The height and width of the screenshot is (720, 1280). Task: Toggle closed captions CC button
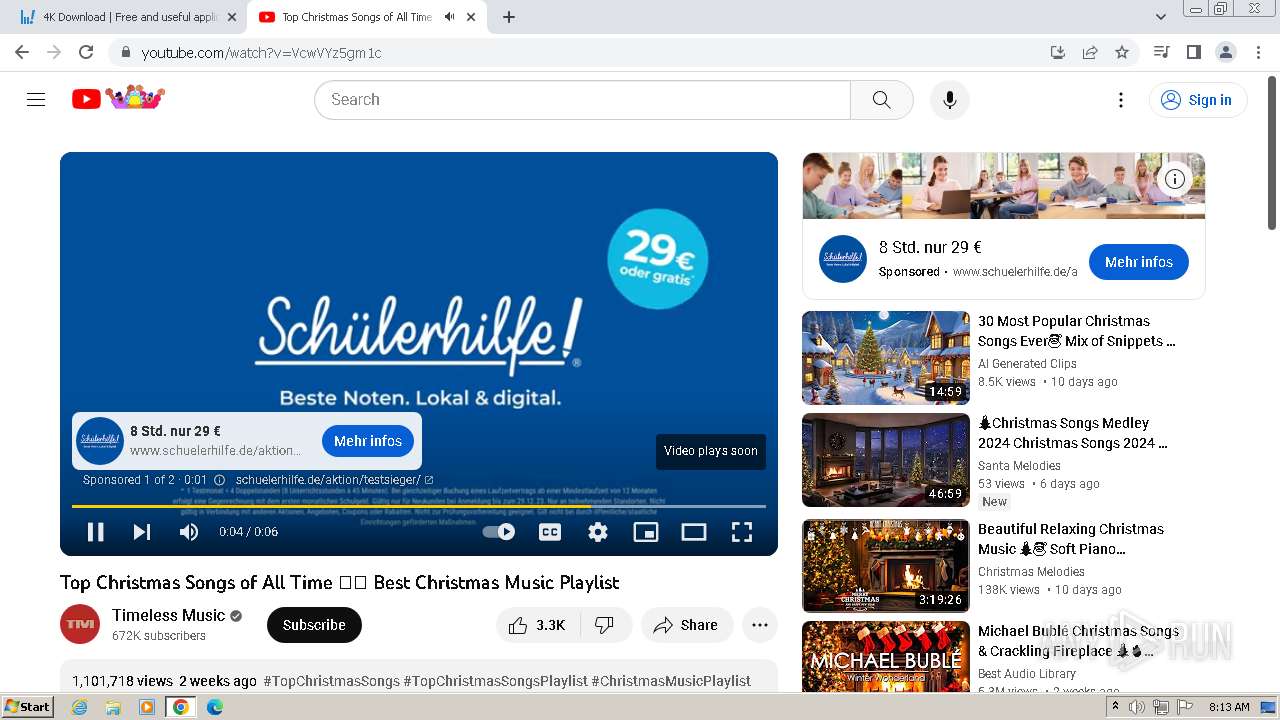[550, 532]
